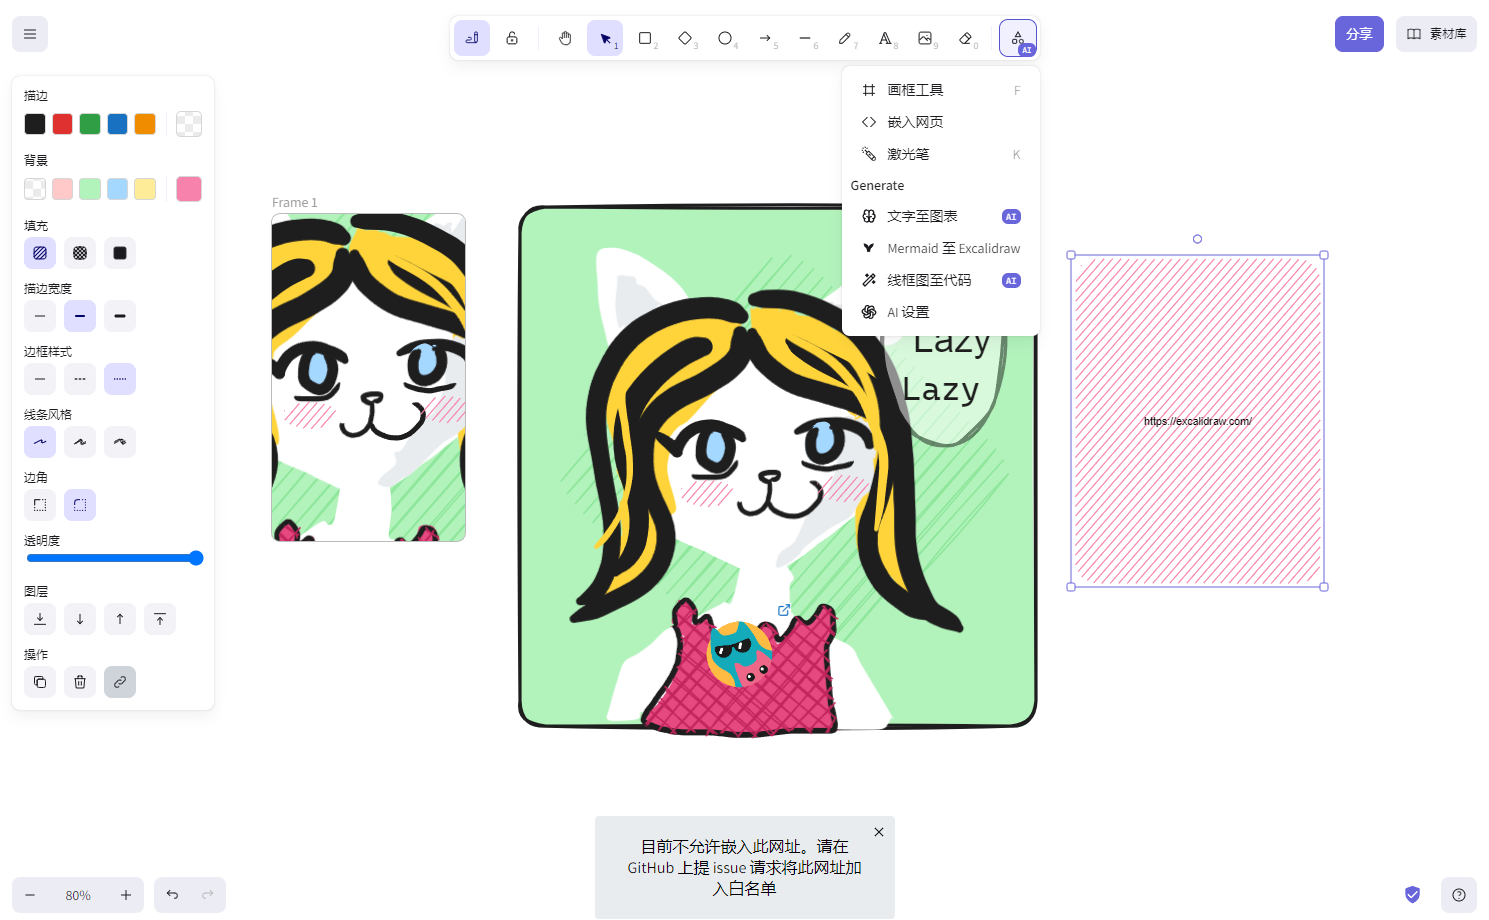This screenshot has height=920, width=1489.
Task: Select the Ellipse tool
Action: pyautogui.click(x=725, y=38)
